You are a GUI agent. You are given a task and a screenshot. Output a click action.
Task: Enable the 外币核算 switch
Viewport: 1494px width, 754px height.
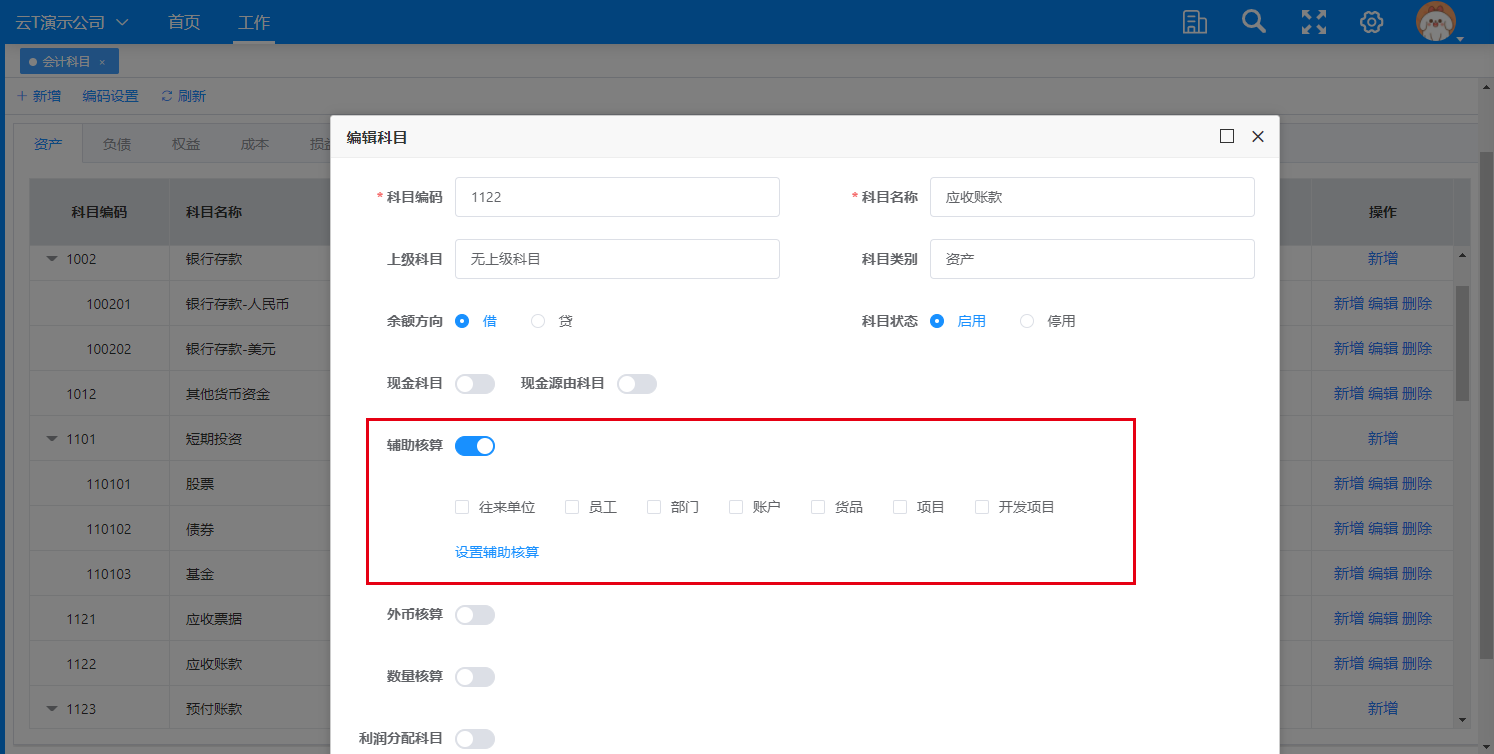475,615
